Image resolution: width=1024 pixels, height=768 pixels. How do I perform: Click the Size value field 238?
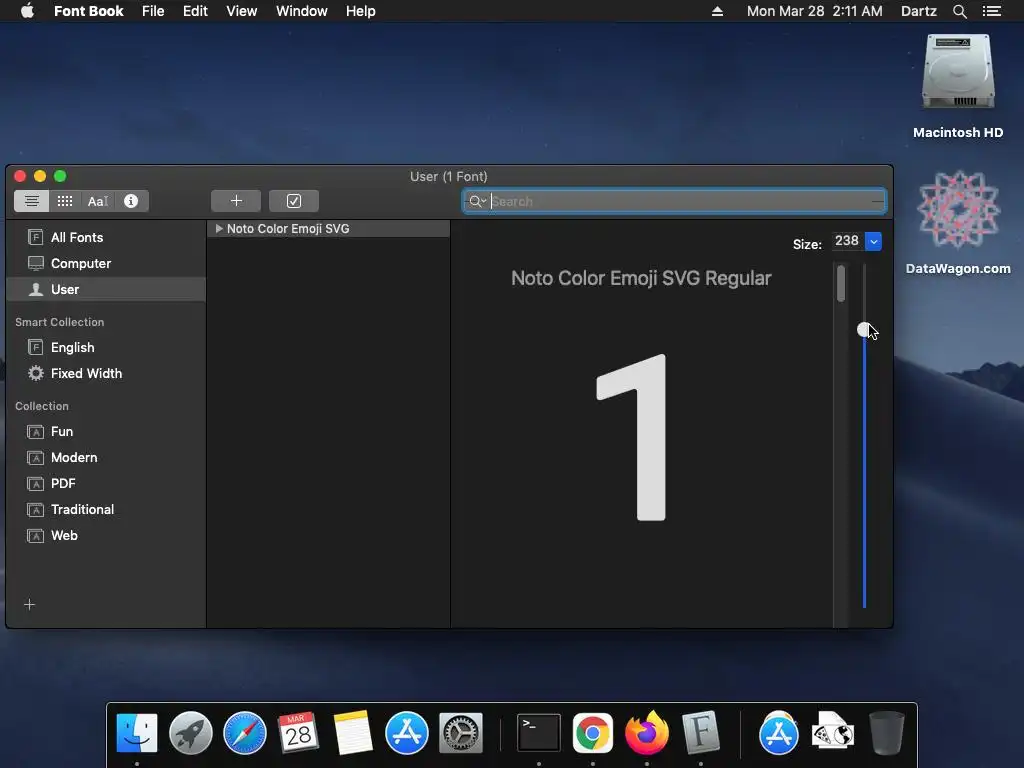847,241
